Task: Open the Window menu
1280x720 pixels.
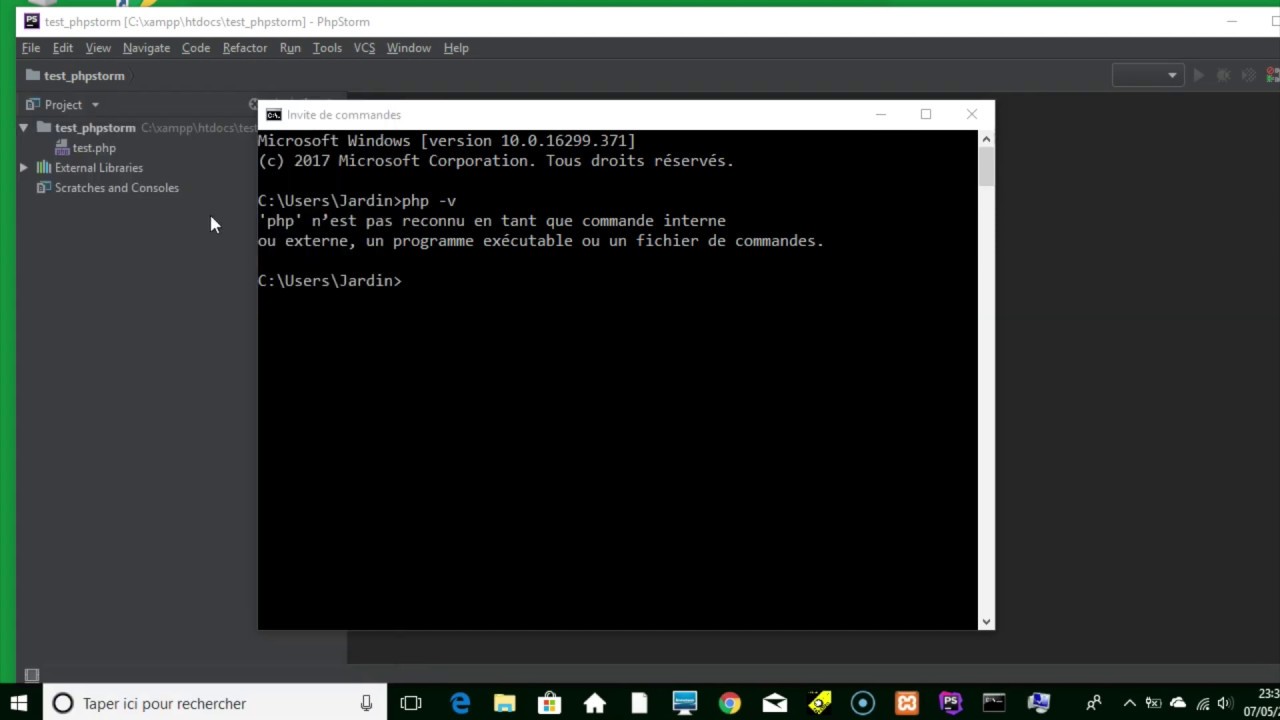Action: click(x=408, y=48)
